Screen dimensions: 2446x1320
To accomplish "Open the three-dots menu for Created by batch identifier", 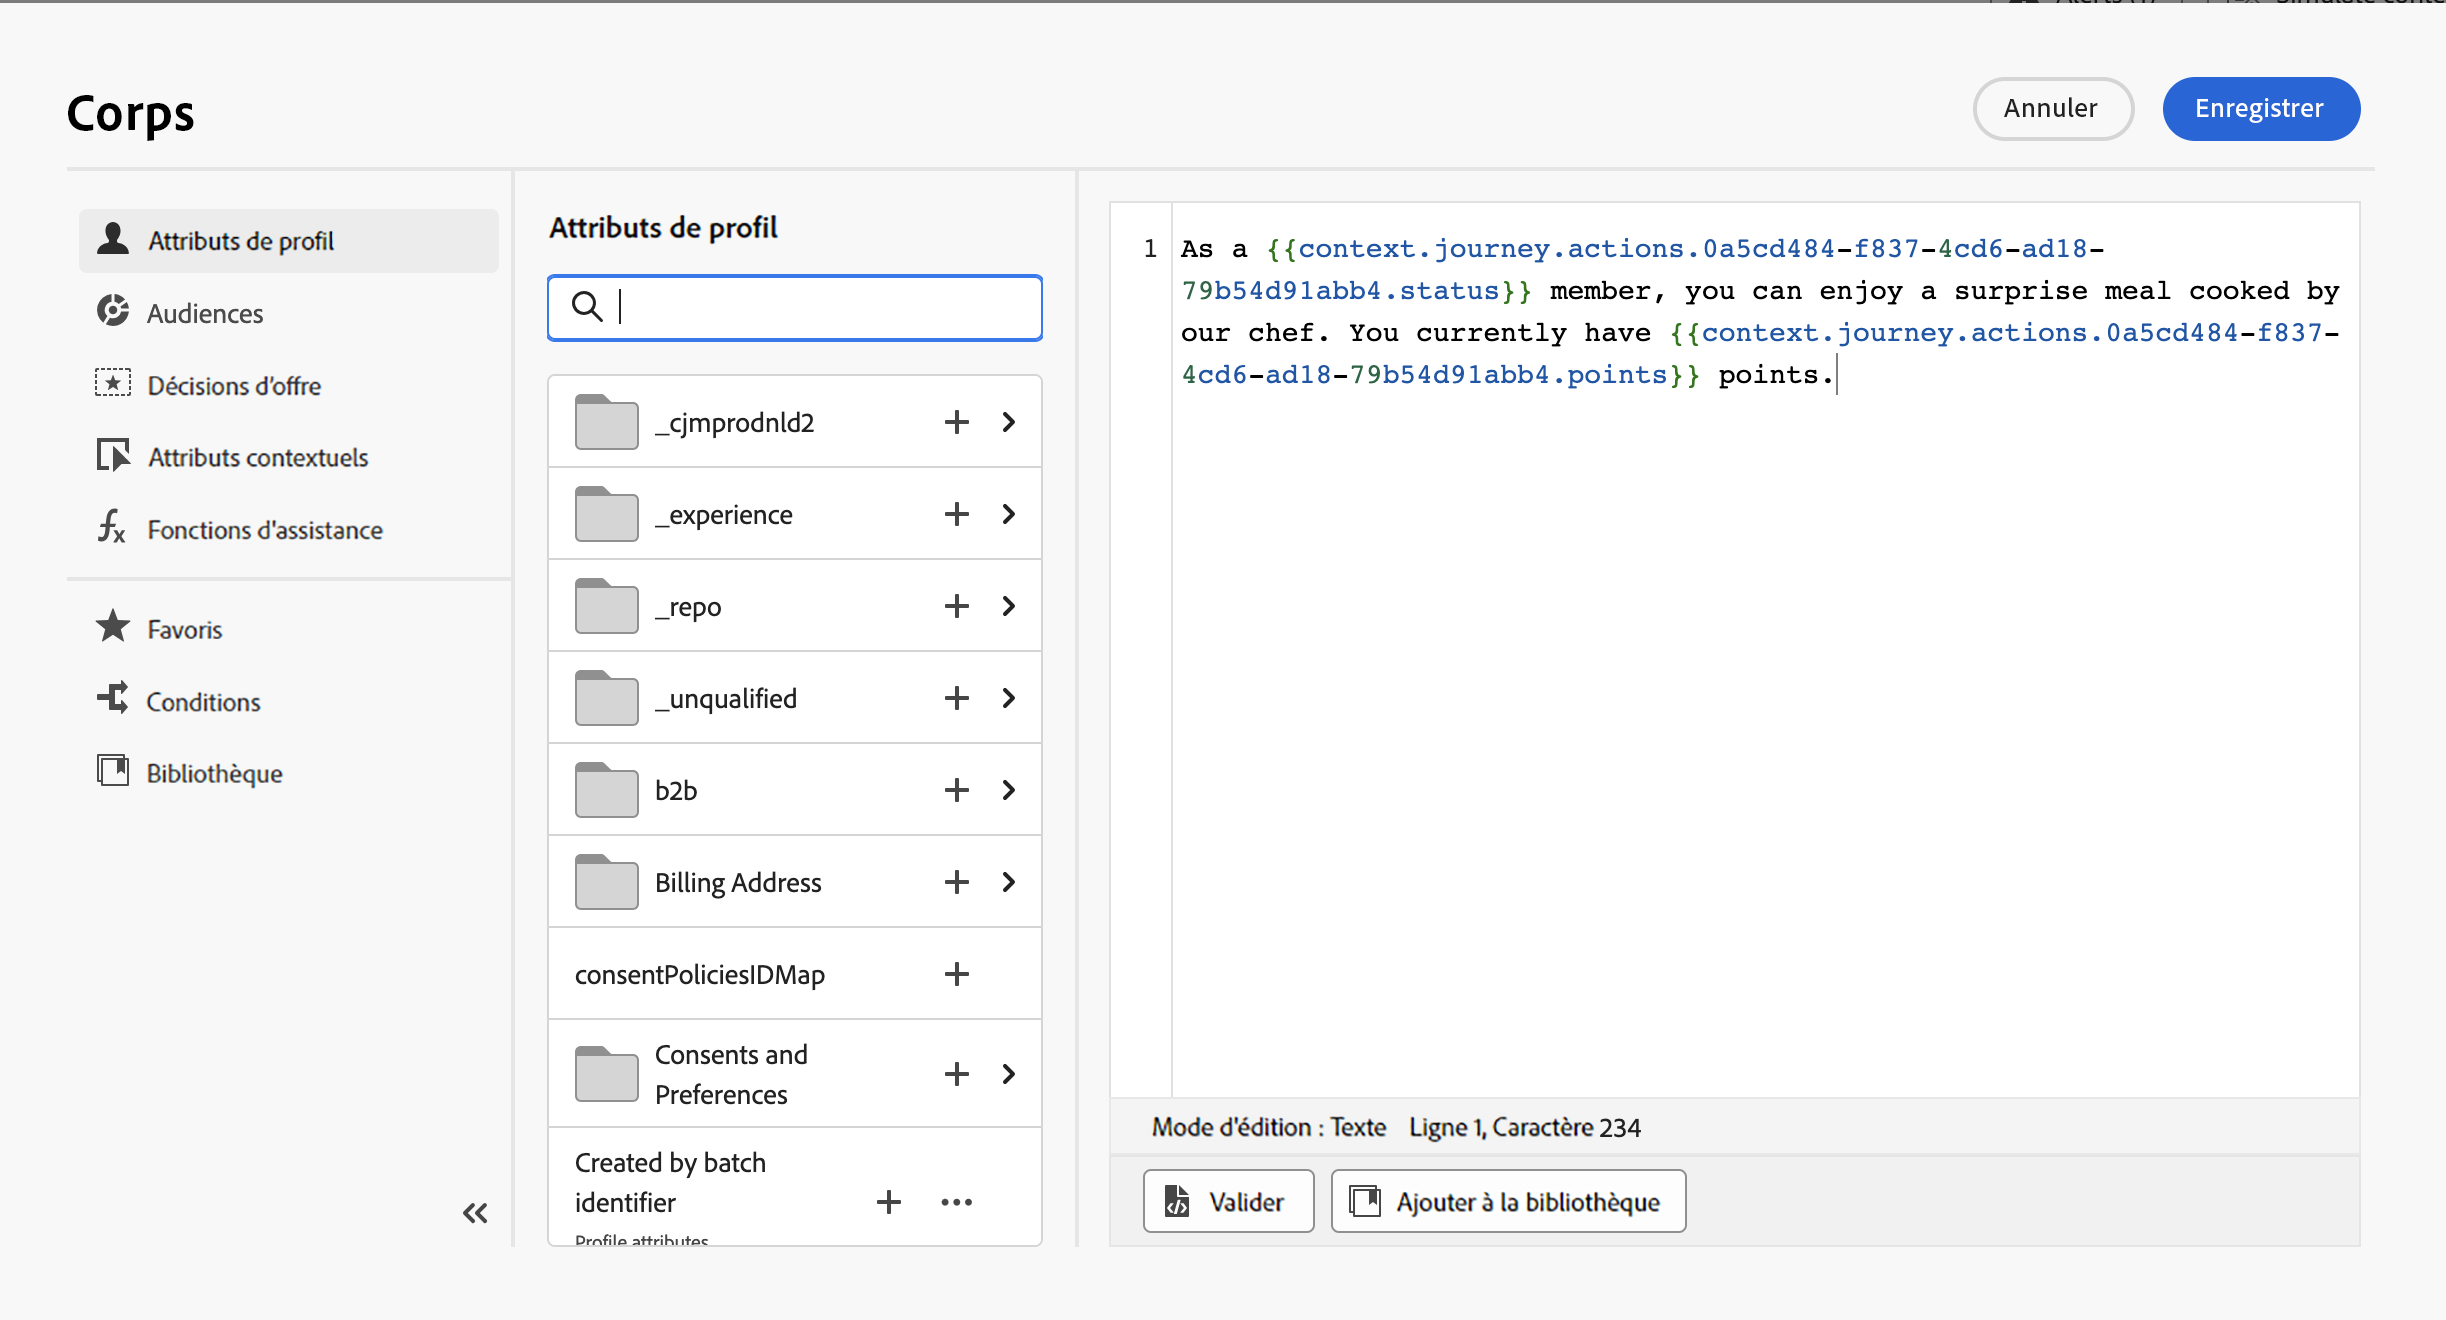I will 956,1202.
